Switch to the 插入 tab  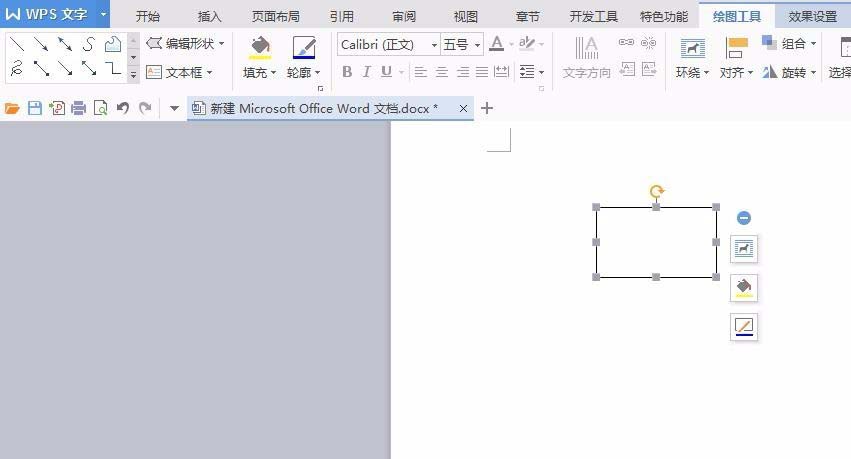click(x=209, y=16)
